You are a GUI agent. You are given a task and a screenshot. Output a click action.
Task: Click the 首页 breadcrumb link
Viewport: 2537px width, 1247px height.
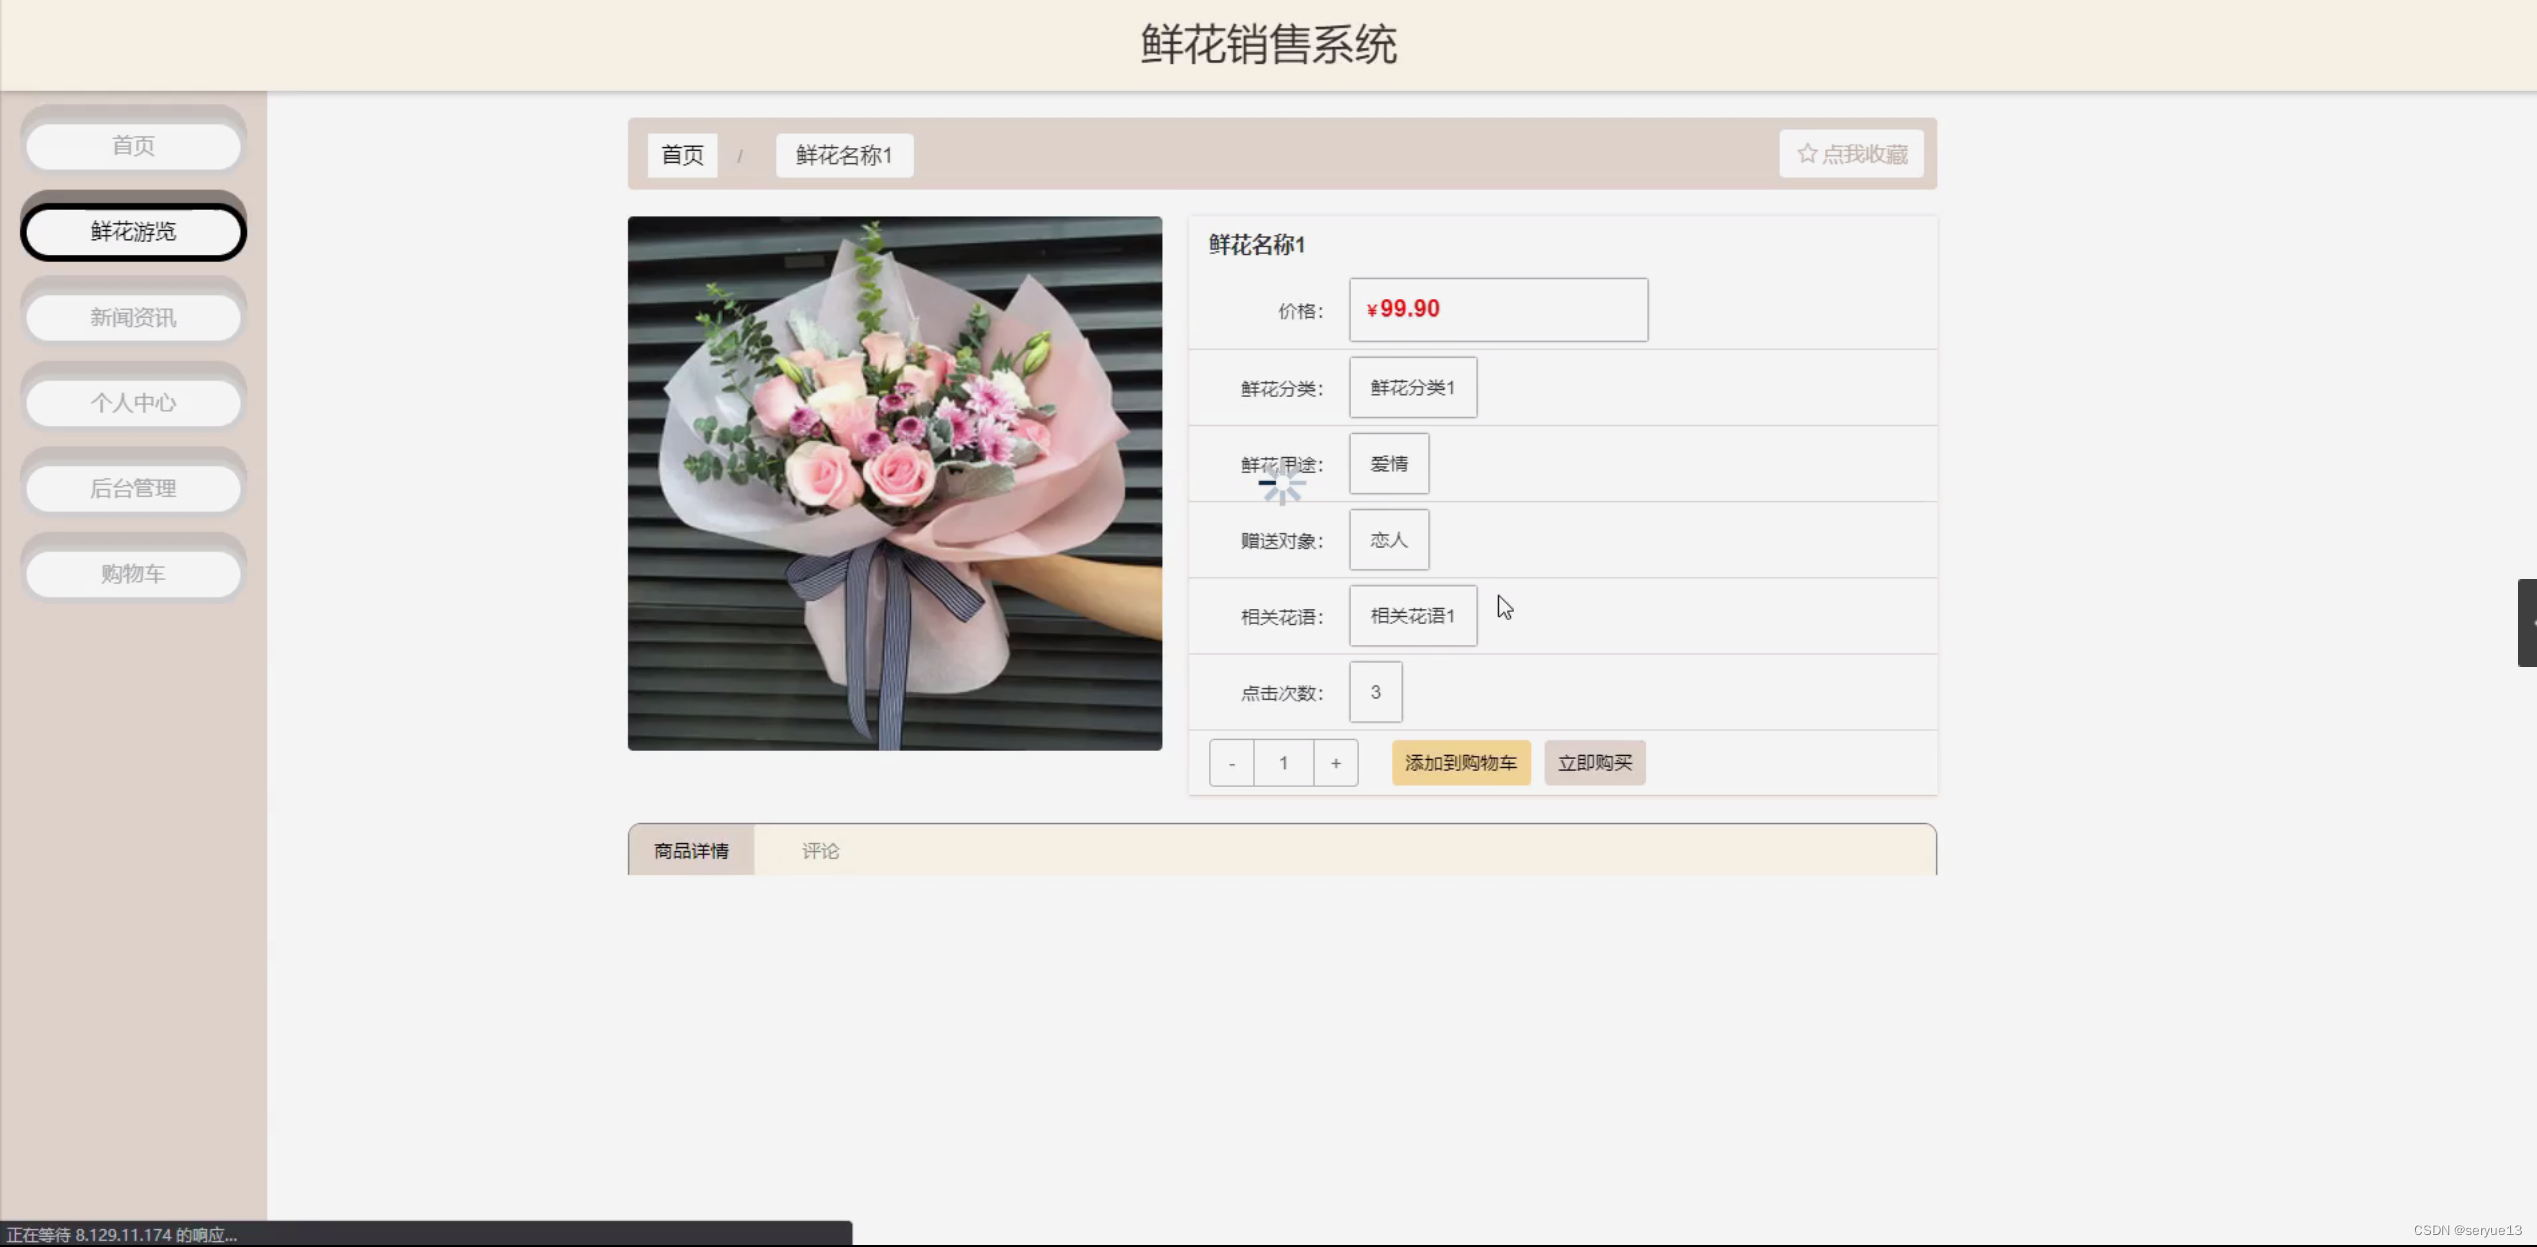click(x=682, y=155)
